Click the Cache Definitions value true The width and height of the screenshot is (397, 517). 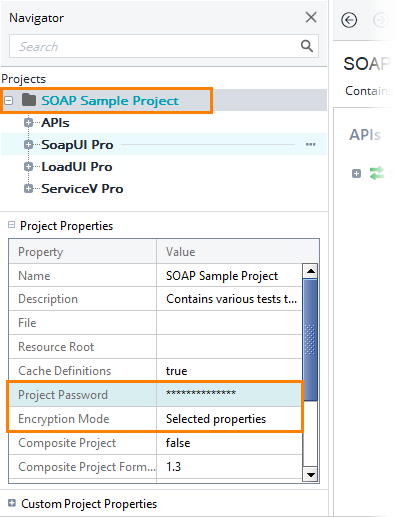pyautogui.click(x=177, y=371)
